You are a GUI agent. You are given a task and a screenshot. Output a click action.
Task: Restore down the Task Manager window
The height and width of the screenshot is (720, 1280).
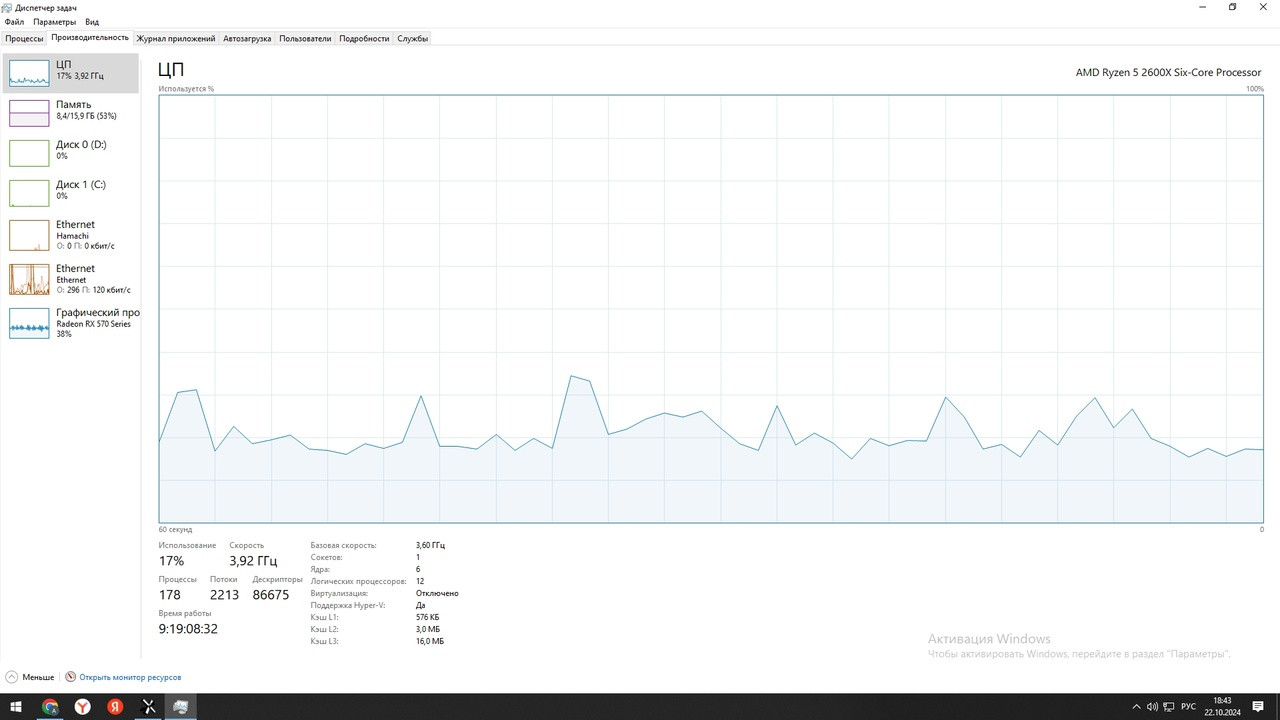point(1232,7)
